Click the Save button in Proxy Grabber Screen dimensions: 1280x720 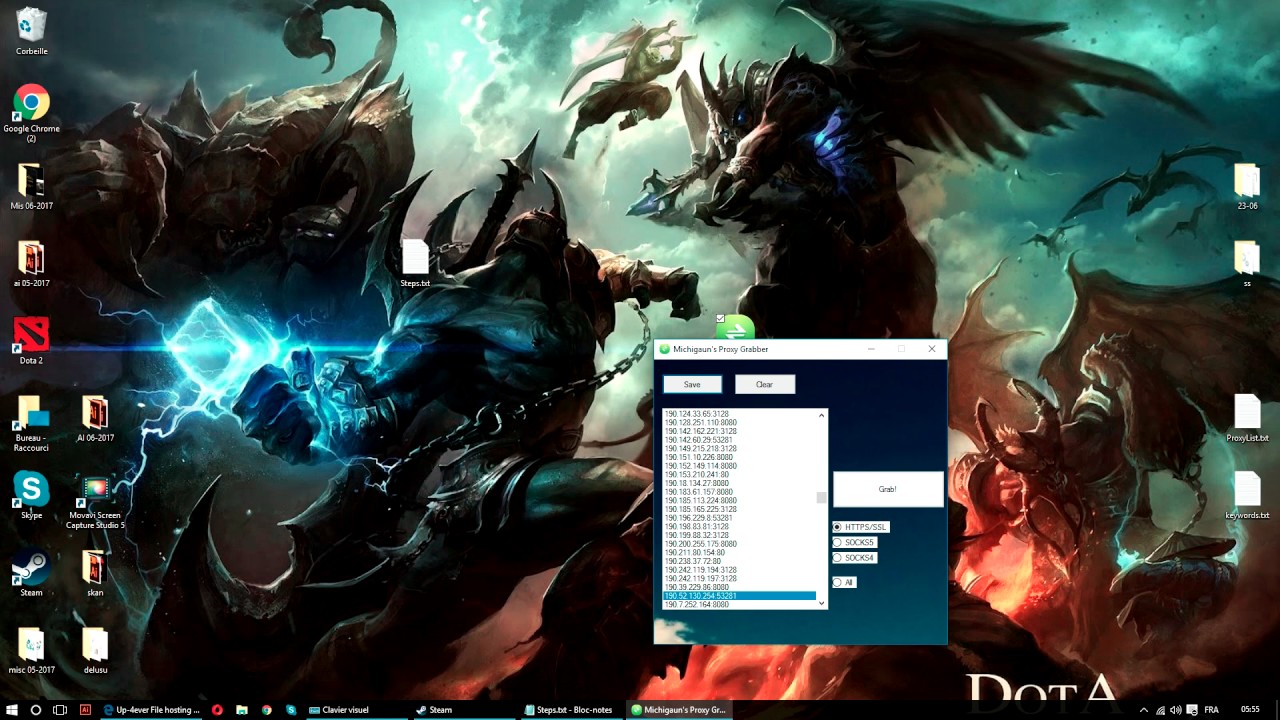tap(692, 385)
